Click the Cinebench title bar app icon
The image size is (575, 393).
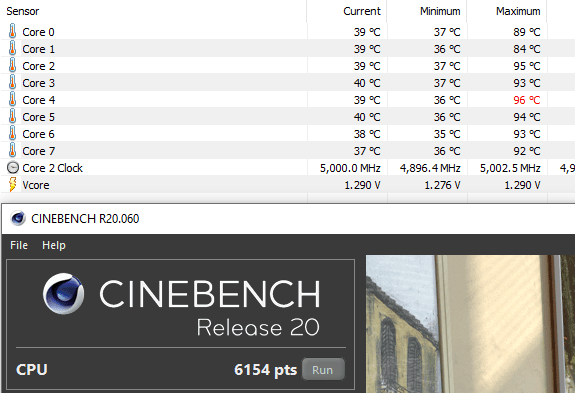[x=18, y=218]
